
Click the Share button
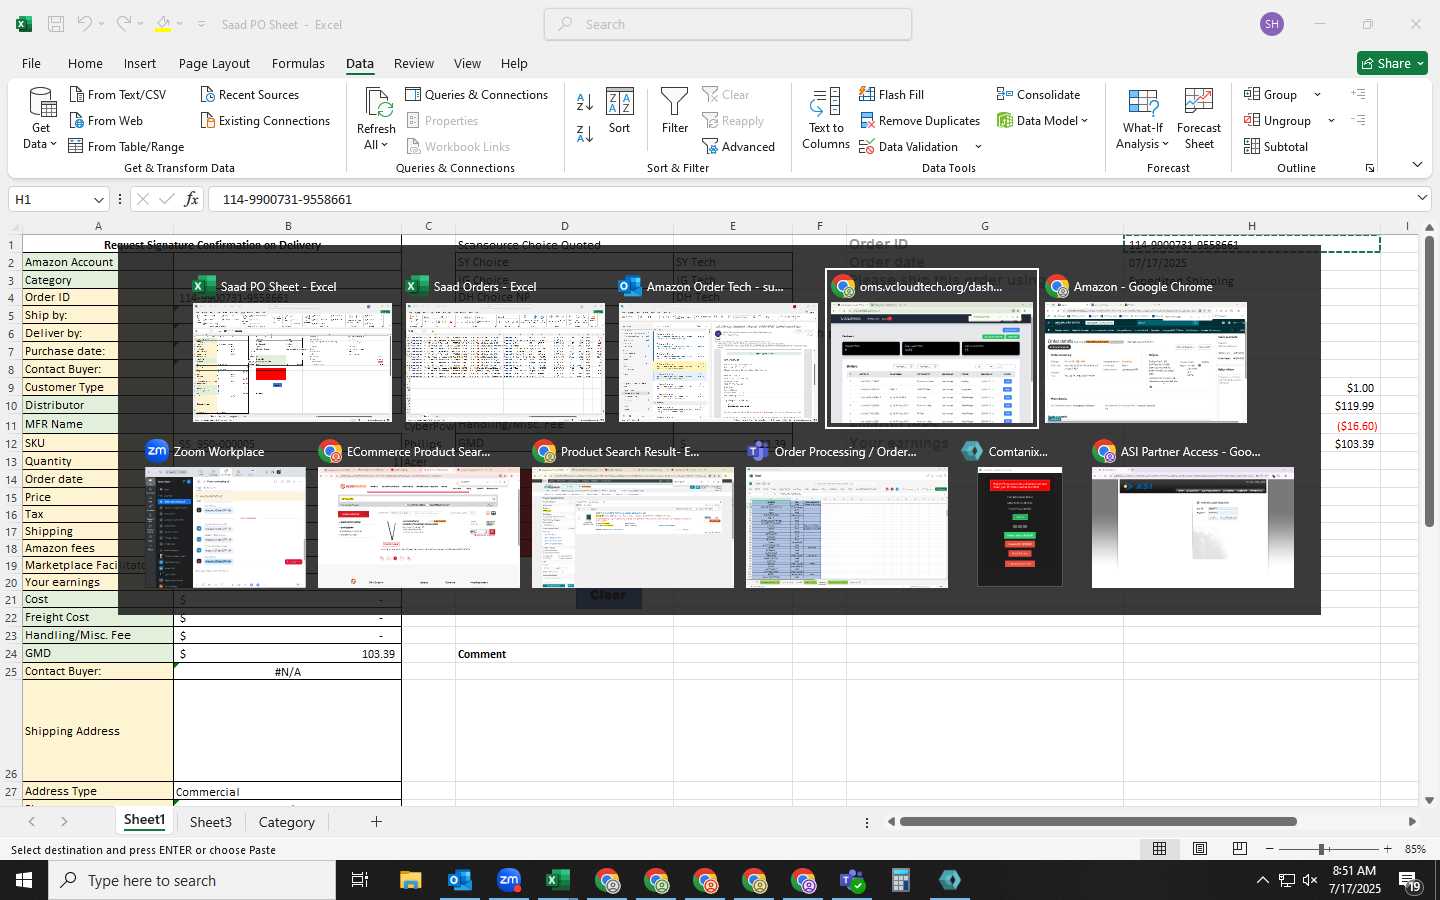coord(1392,63)
